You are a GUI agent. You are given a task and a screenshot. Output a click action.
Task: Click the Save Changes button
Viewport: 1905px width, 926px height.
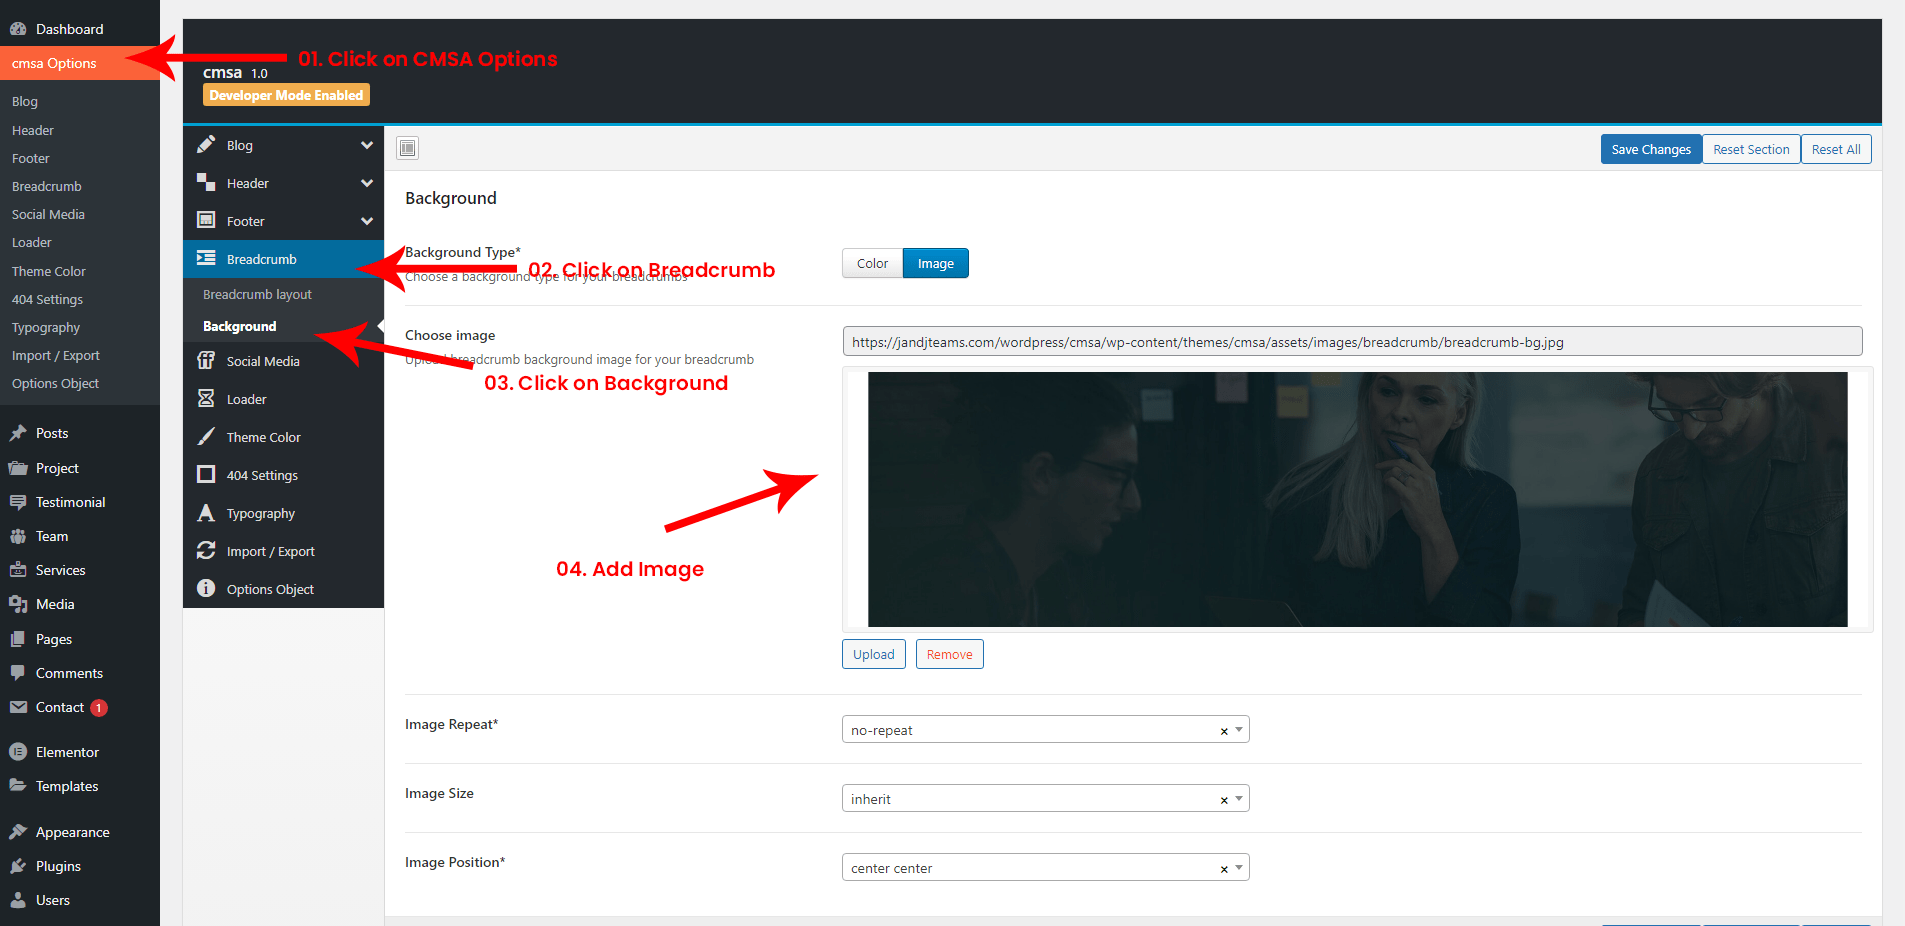pos(1650,150)
